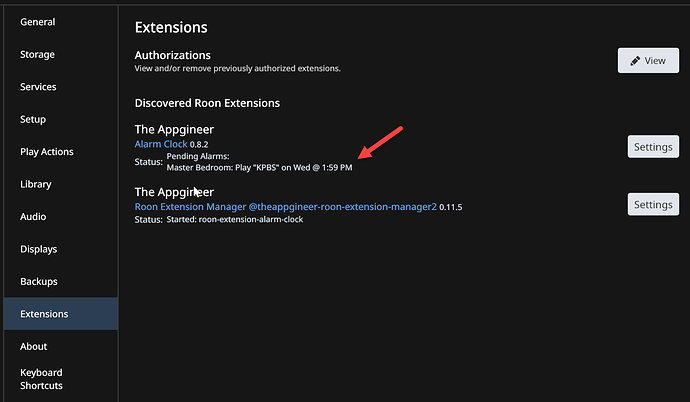
Task: Click the pencil icon on the View button
Action: (634, 60)
